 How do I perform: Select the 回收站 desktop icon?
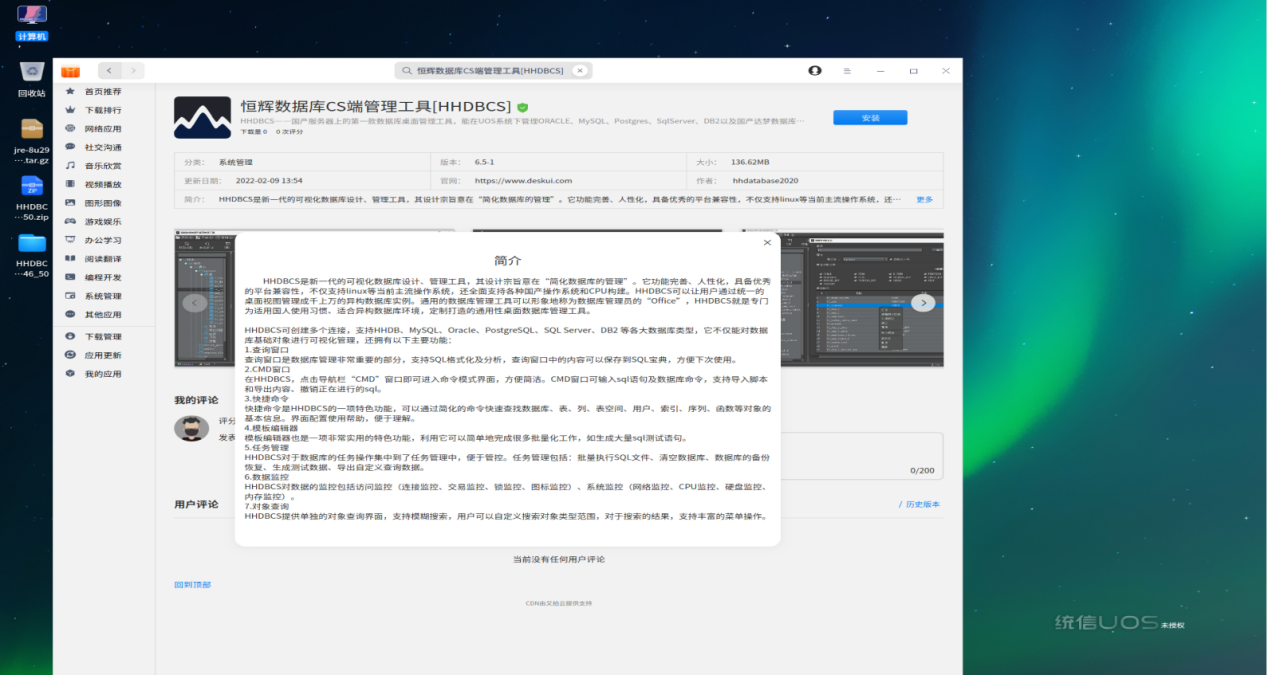(32, 80)
